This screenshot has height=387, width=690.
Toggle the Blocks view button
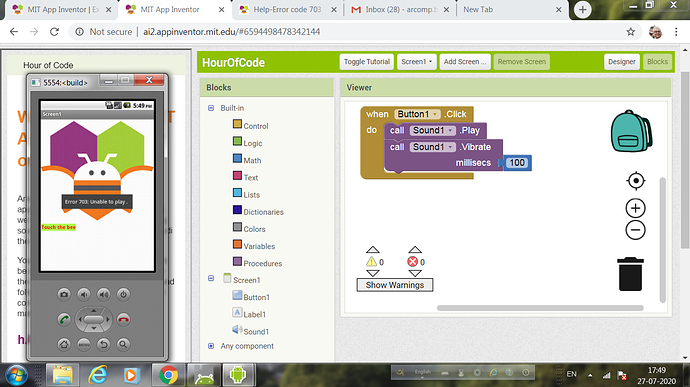point(657,62)
